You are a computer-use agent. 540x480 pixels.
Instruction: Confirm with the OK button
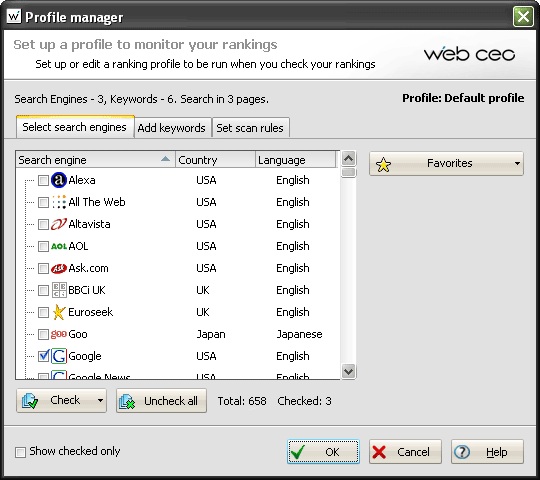click(x=323, y=452)
